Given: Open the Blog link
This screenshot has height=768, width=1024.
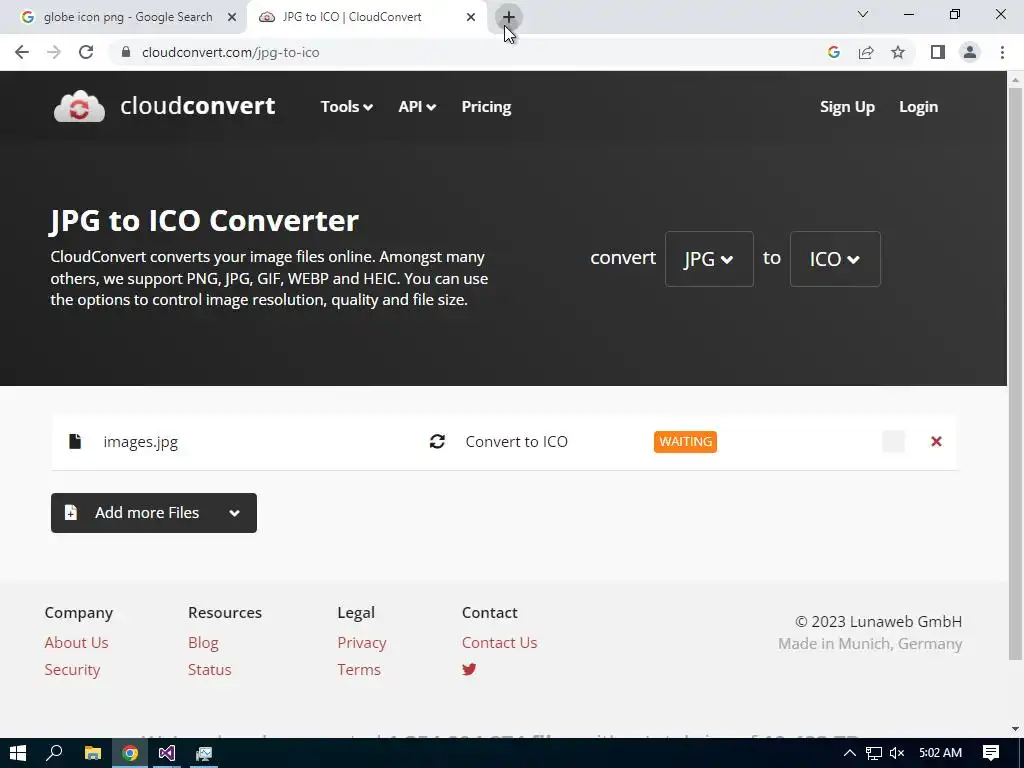Looking at the screenshot, I should (x=203, y=643).
